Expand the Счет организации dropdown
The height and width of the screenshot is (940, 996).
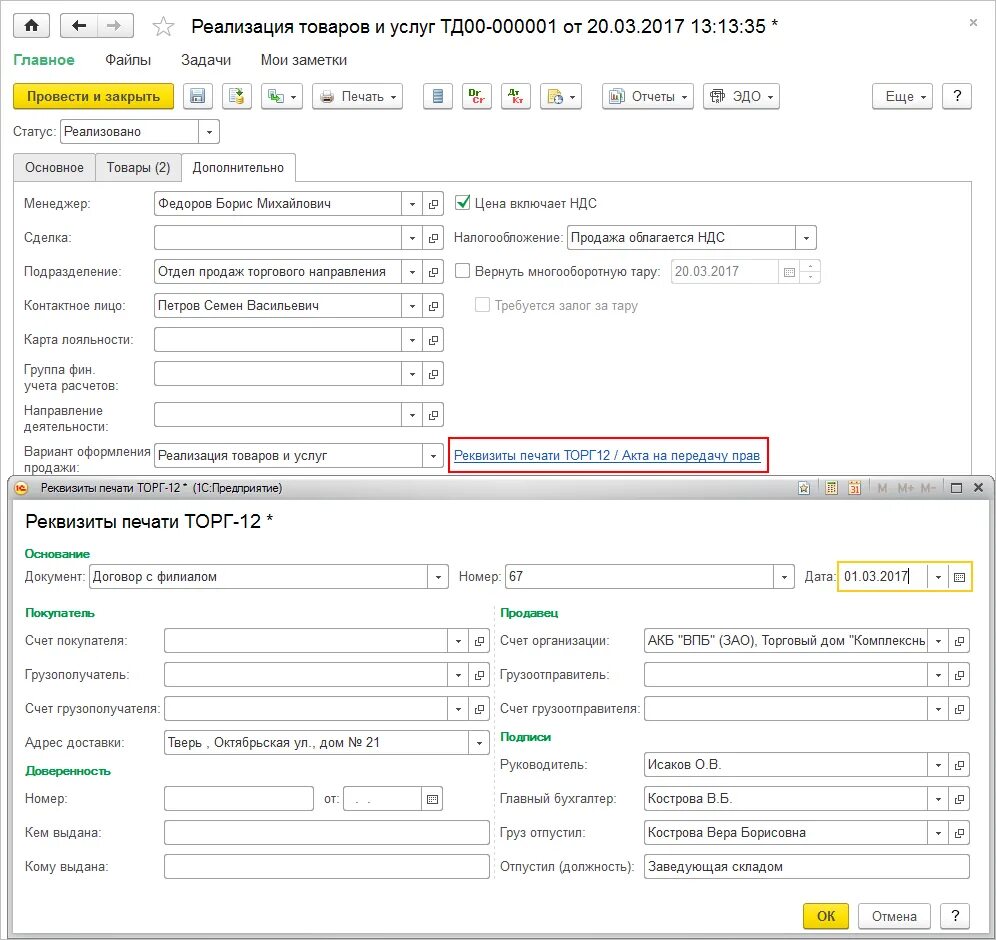938,641
